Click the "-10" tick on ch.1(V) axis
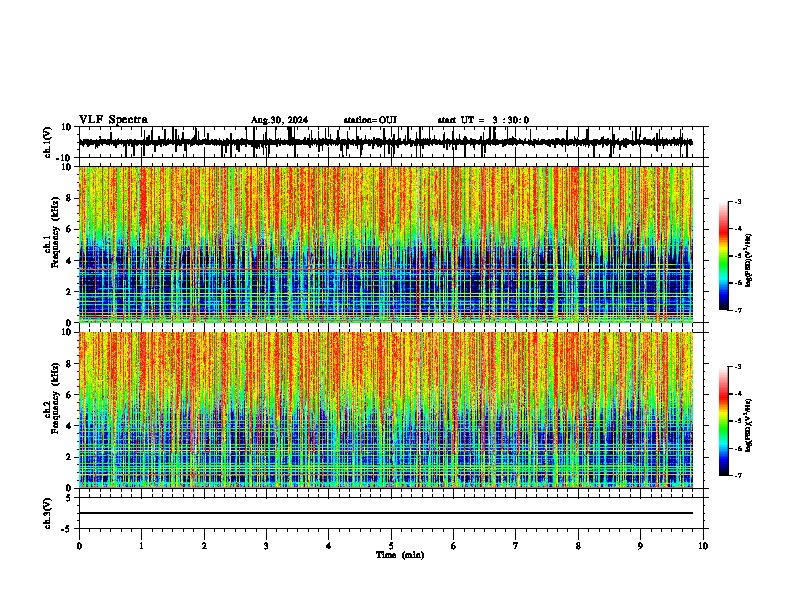 point(65,157)
